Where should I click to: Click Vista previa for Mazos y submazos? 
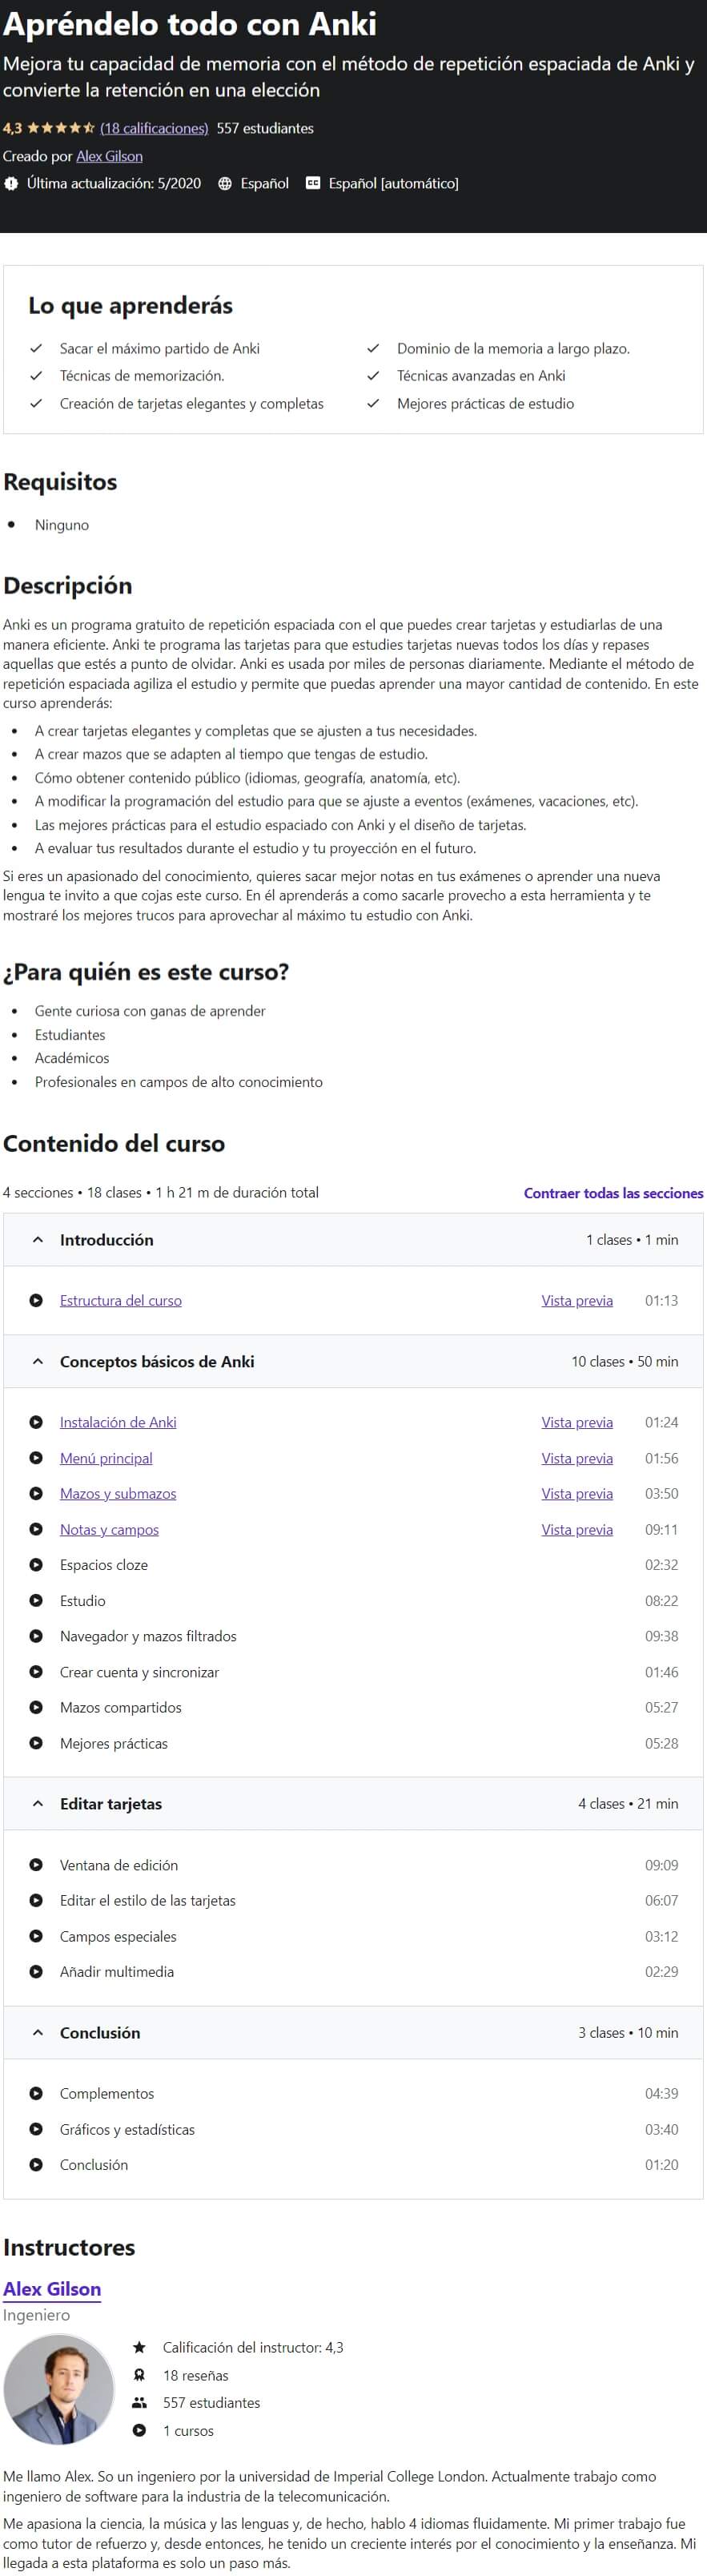pos(577,1493)
